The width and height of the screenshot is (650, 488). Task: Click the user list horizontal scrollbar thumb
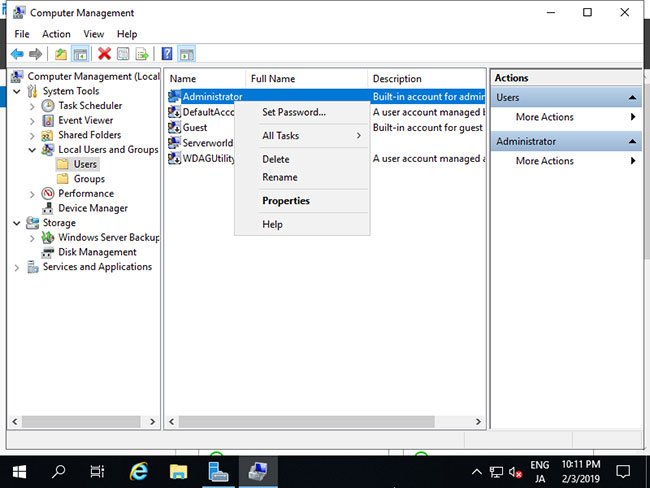pos(306,422)
